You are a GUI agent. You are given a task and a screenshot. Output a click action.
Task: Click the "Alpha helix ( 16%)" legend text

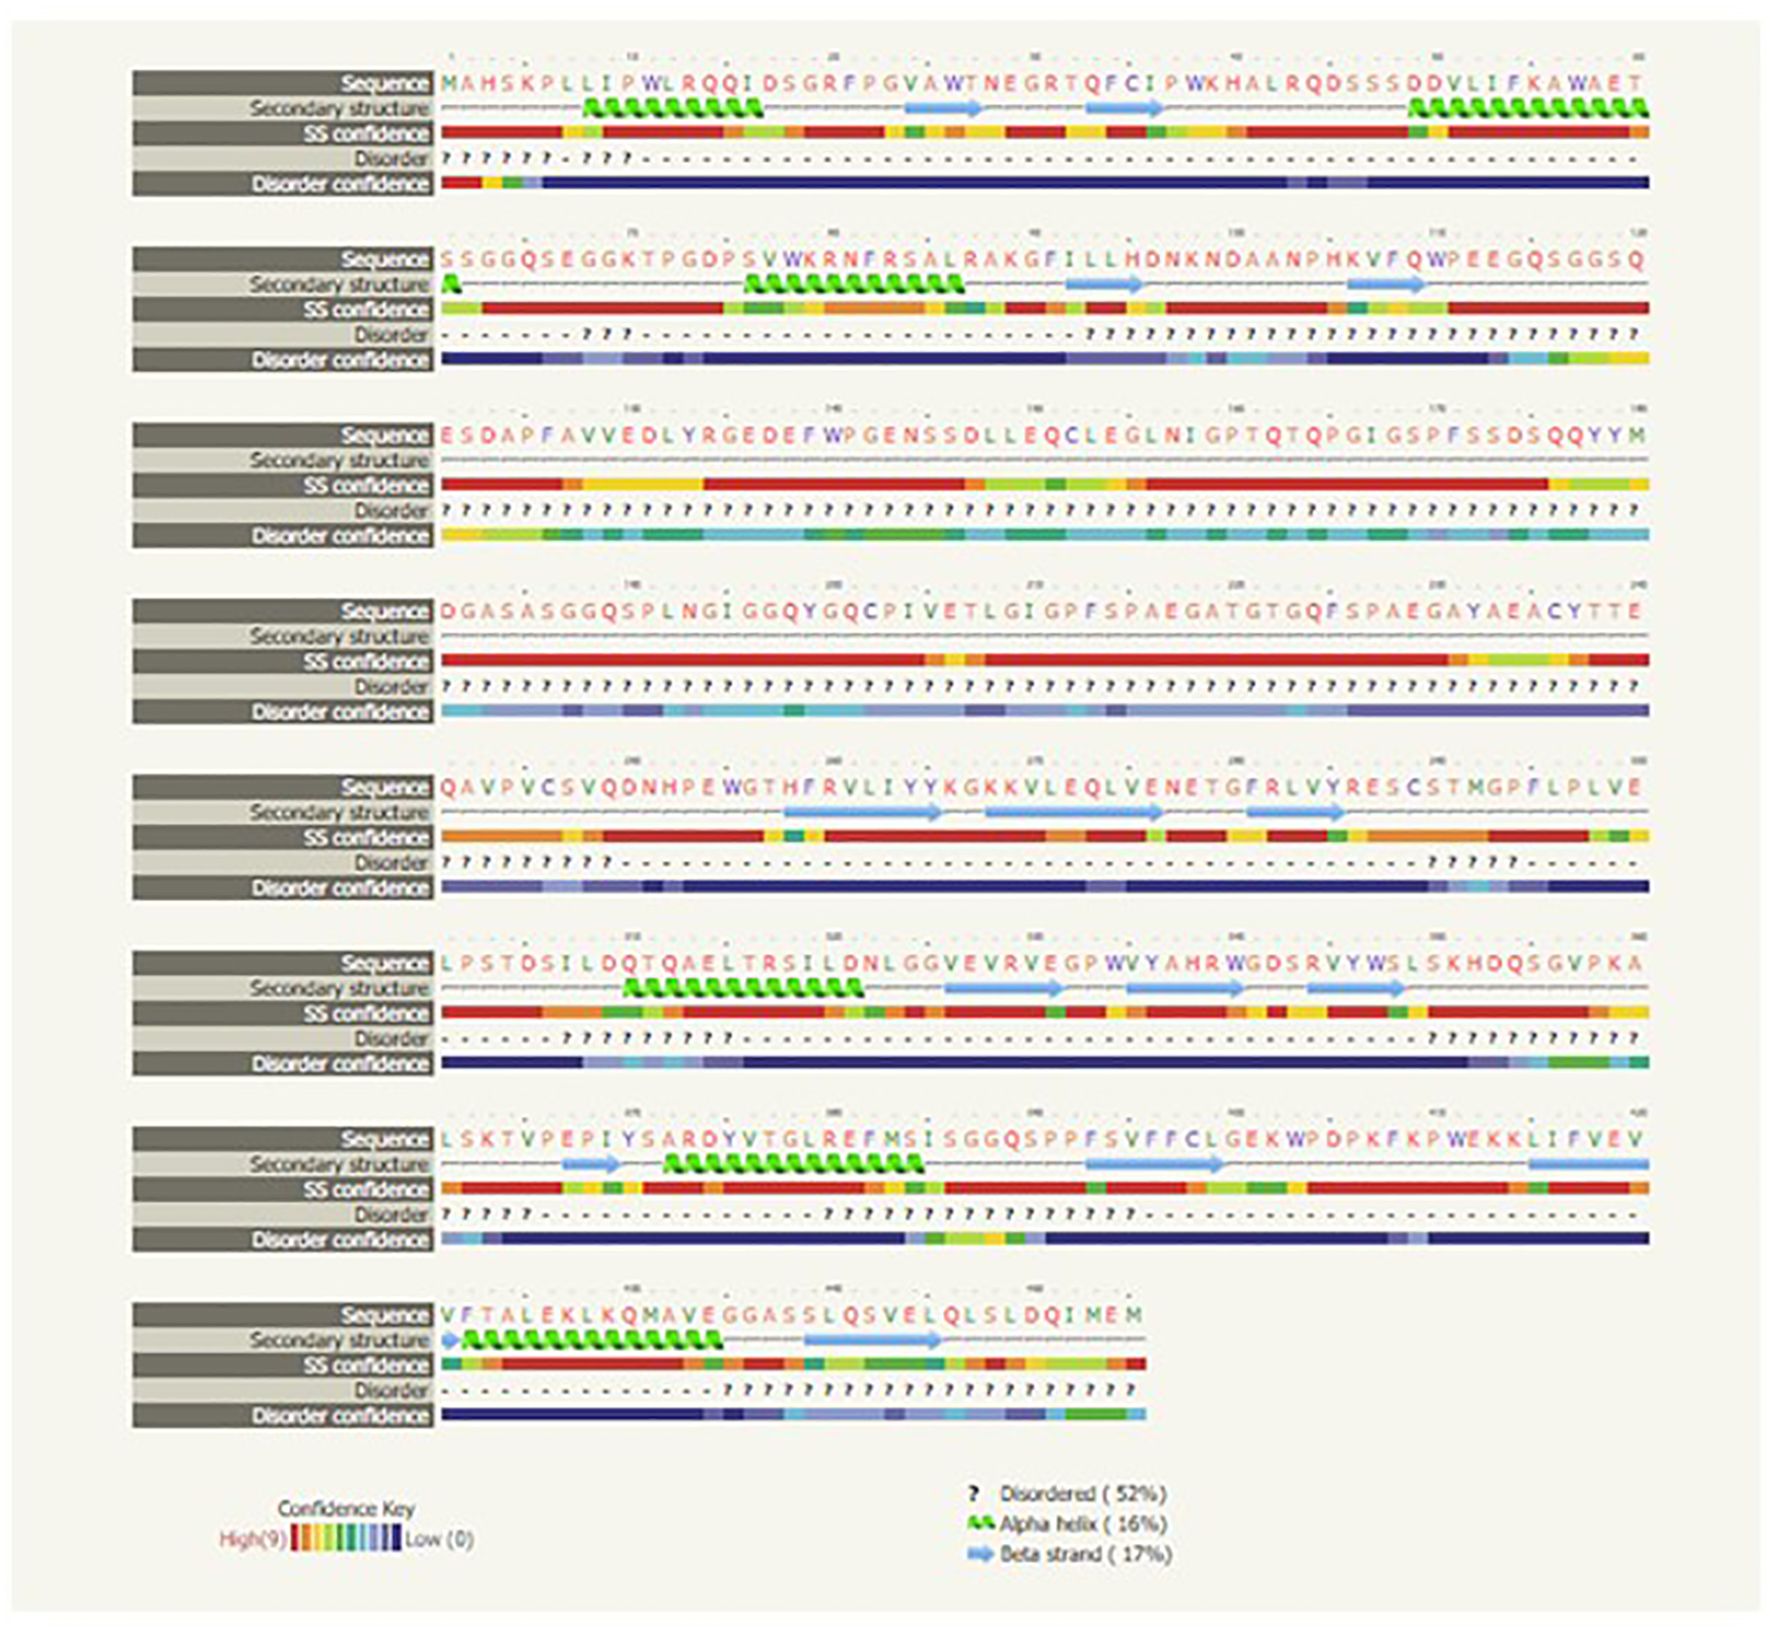pos(1084,1524)
